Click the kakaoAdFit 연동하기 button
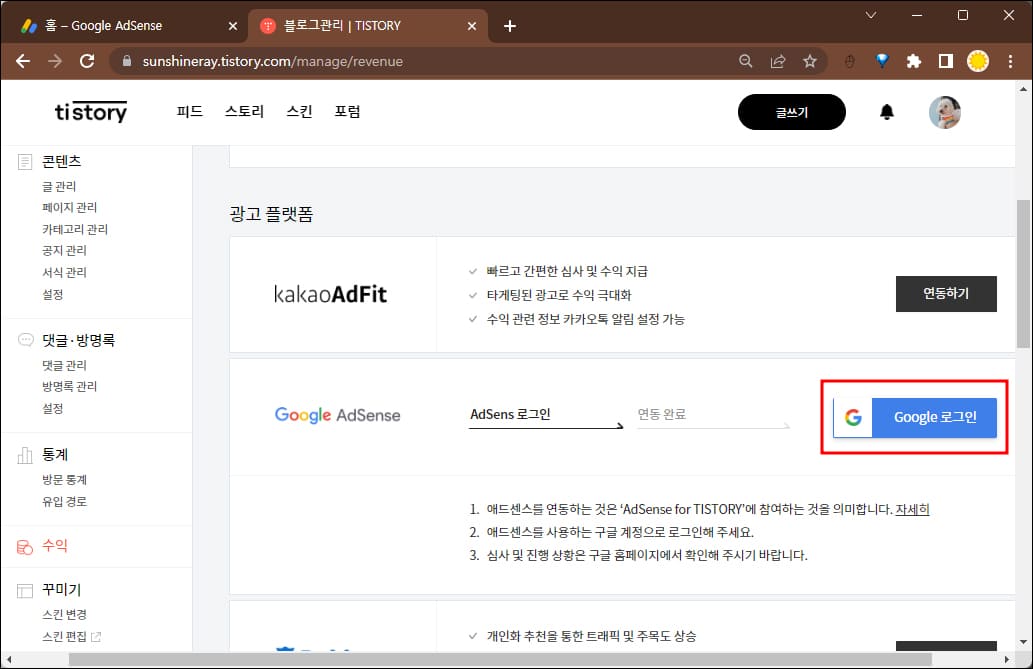Screen dimensions: 1033x669 [x=946, y=294]
